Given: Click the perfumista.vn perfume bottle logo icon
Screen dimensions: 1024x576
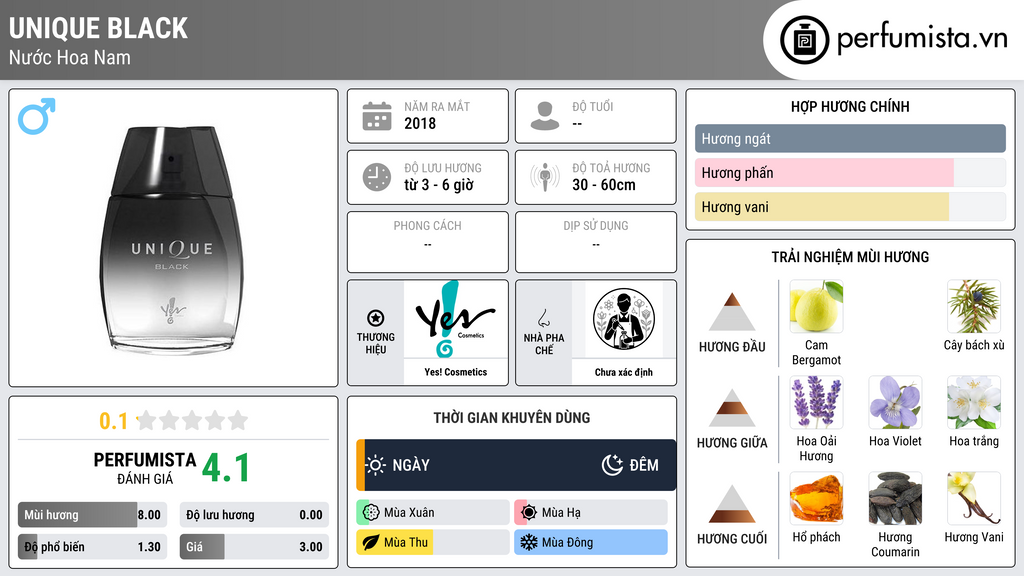Looking at the screenshot, I should pyautogui.click(x=804, y=40).
